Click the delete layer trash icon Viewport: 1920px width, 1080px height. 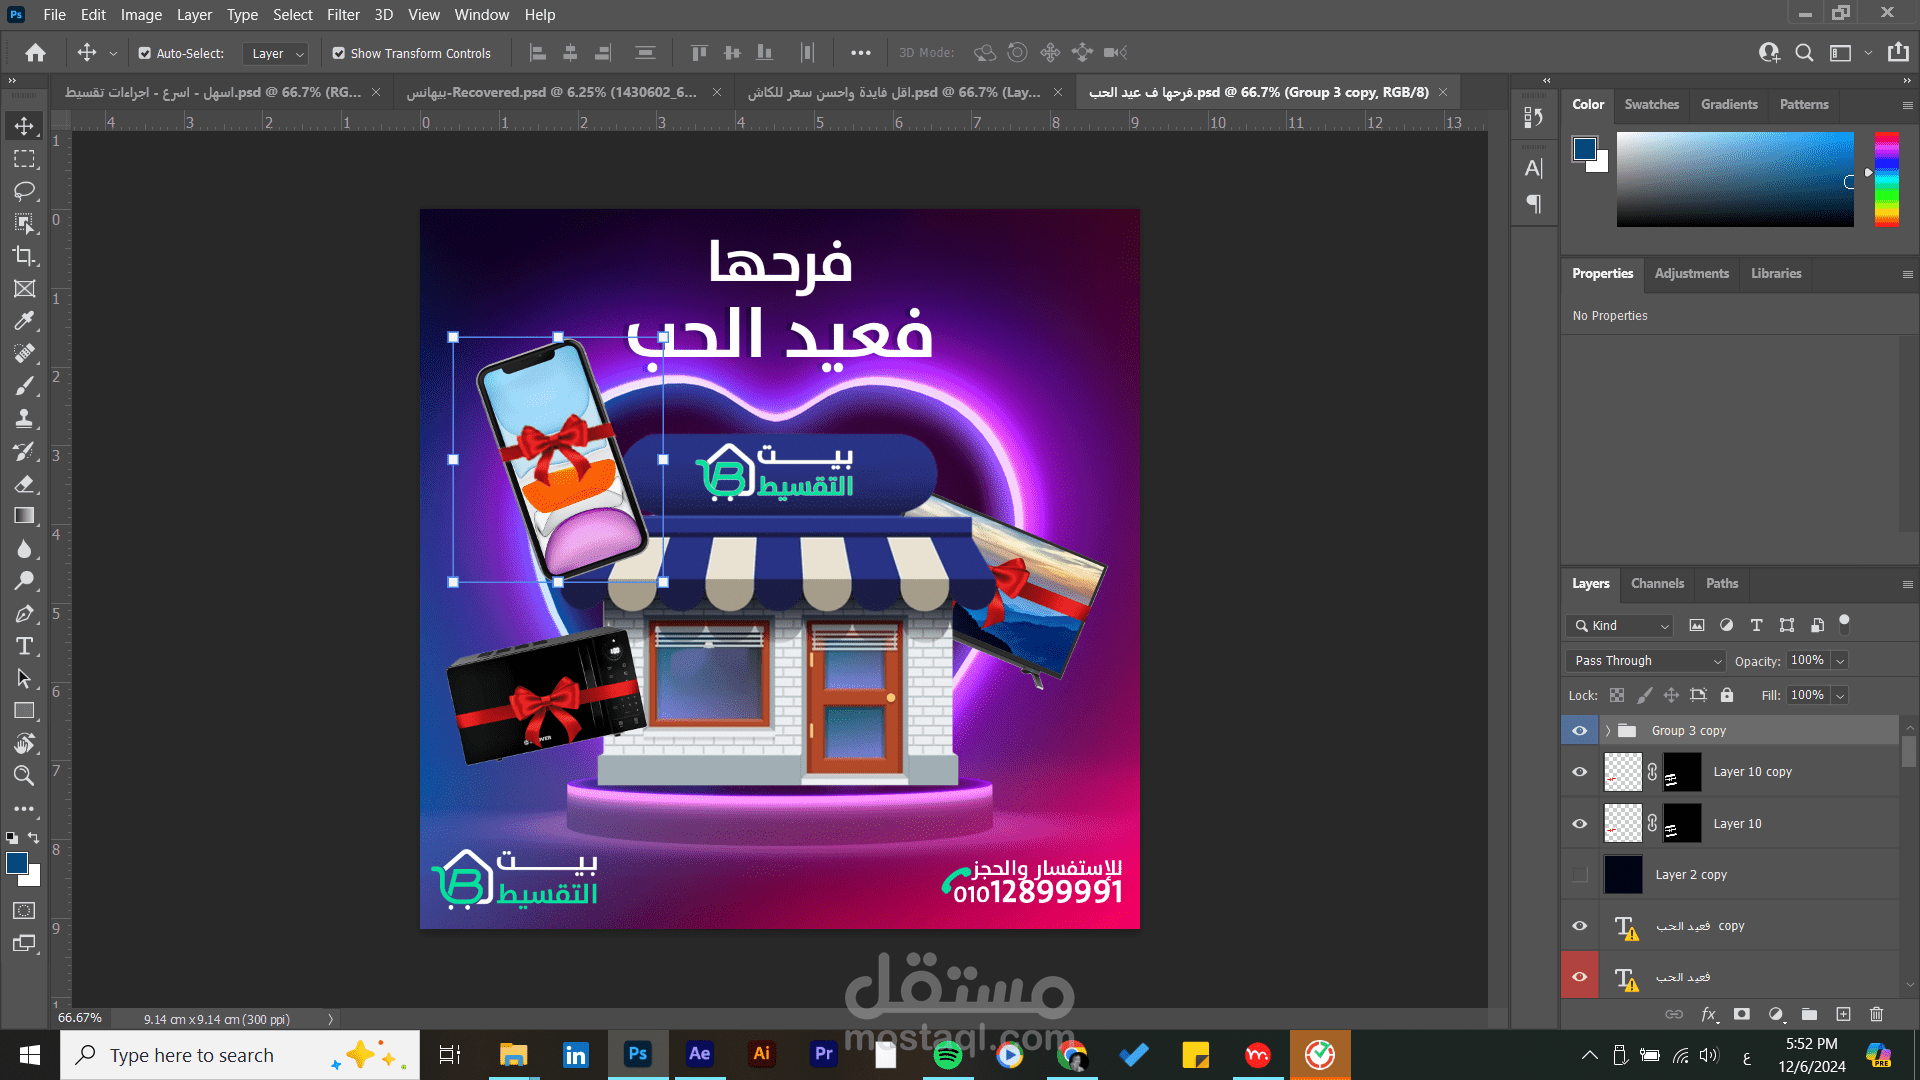[x=1876, y=1014]
